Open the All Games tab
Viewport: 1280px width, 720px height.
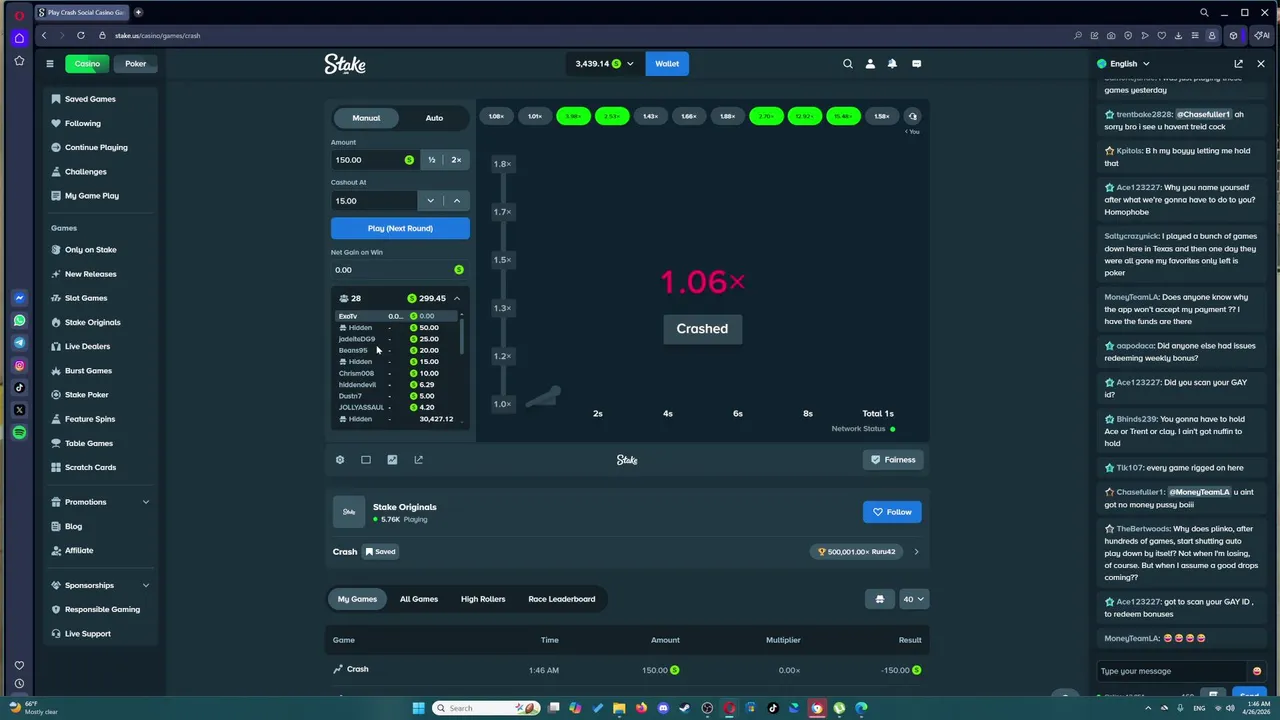coord(419,599)
